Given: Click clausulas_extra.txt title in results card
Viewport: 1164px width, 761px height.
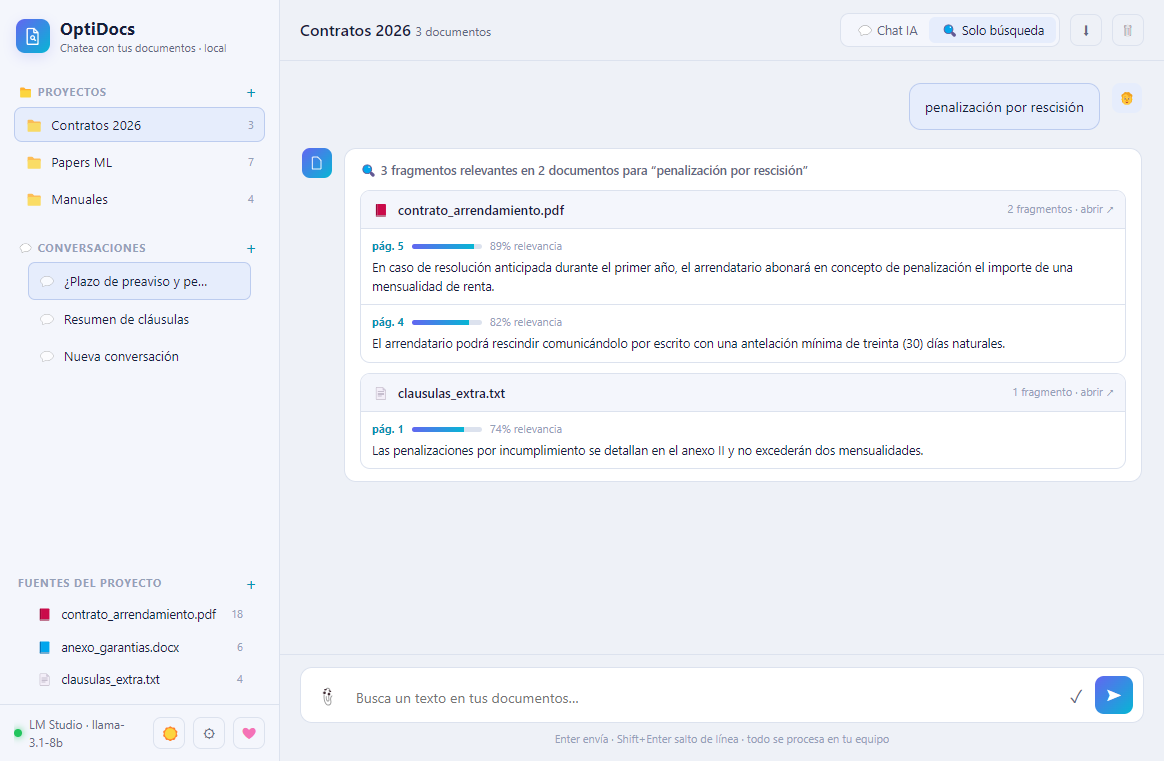Looking at the screenshot, I should tap(451, 393).
